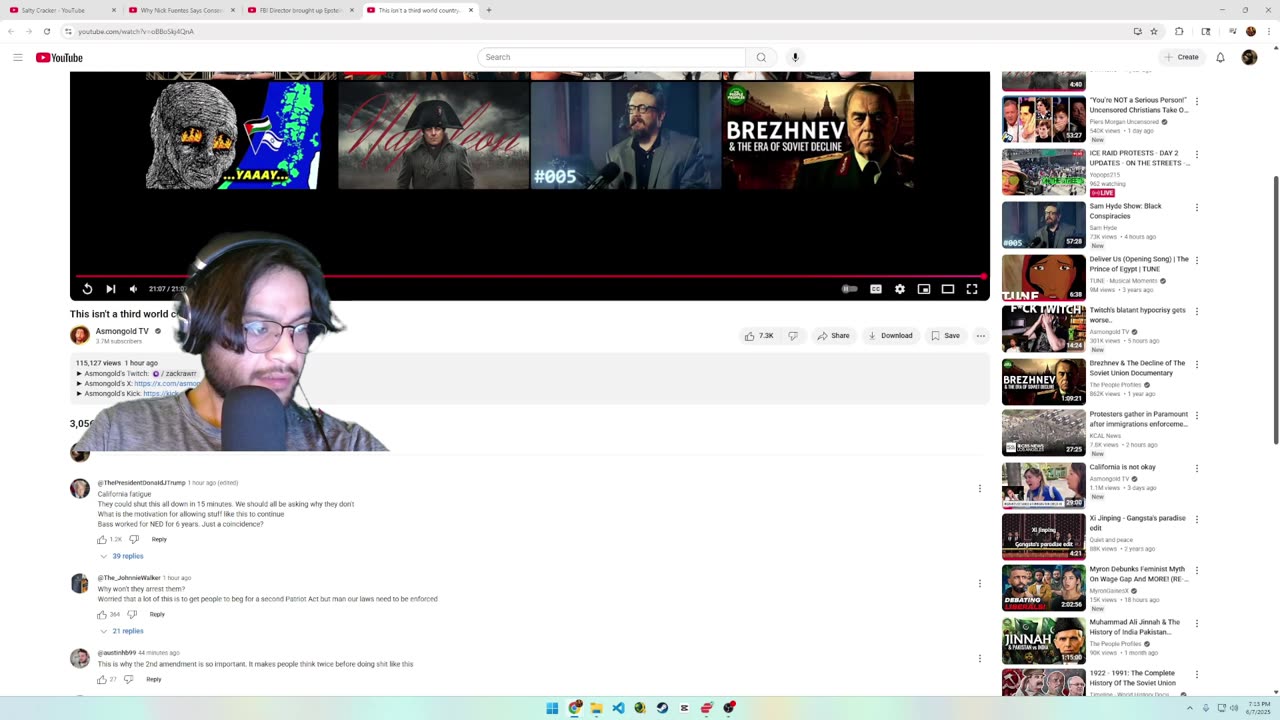
Task: Open the notifications bell
Action: [1220, 57]
